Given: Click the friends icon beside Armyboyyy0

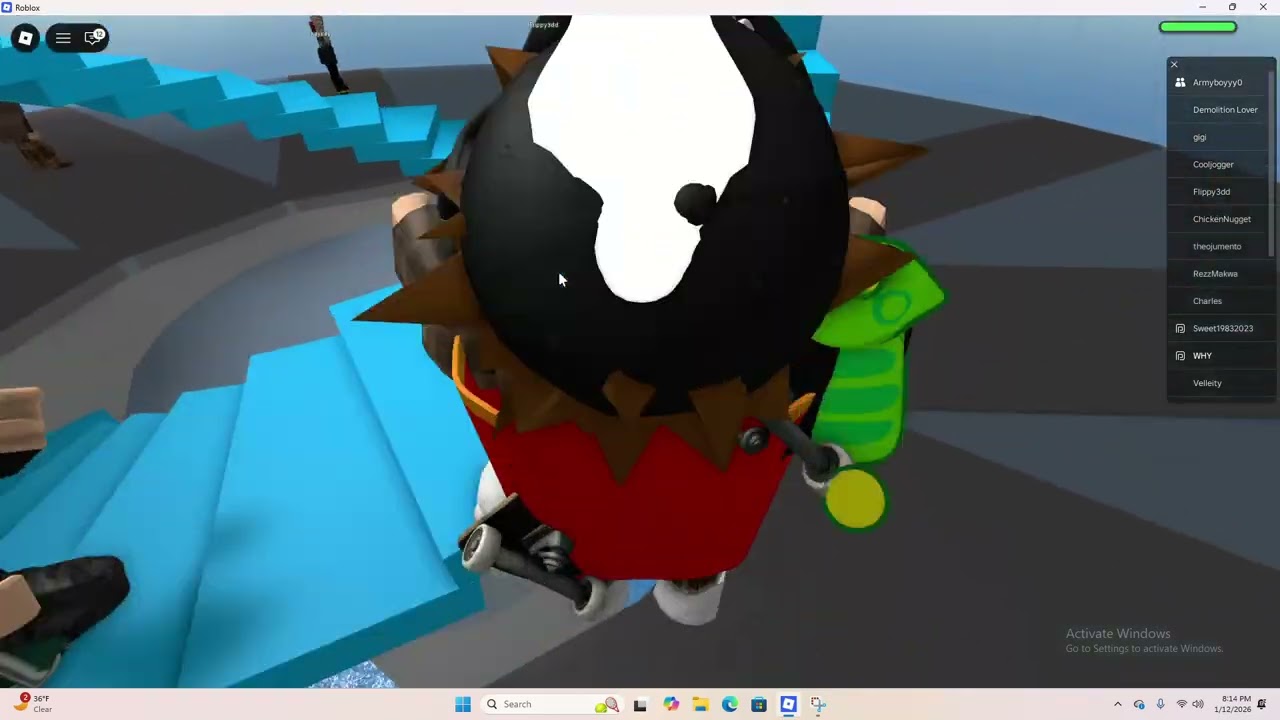Looking at the screenshot, I should [x=1180, y=83].
